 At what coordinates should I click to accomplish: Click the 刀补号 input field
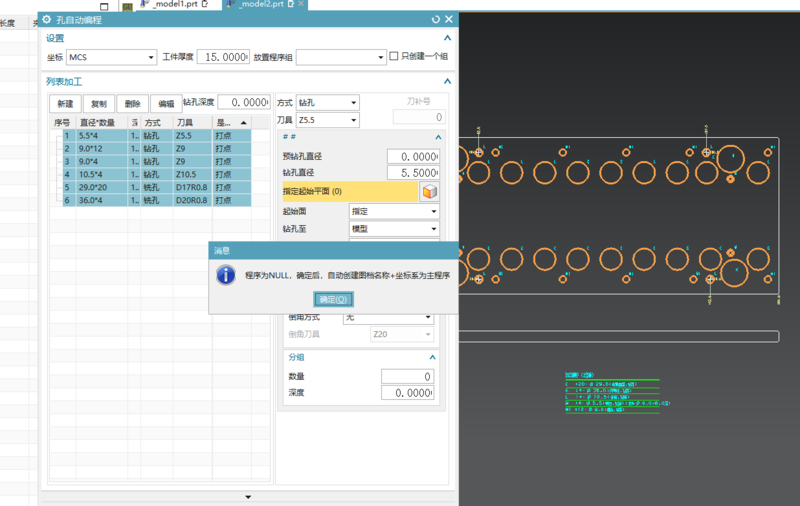(419, 117)
